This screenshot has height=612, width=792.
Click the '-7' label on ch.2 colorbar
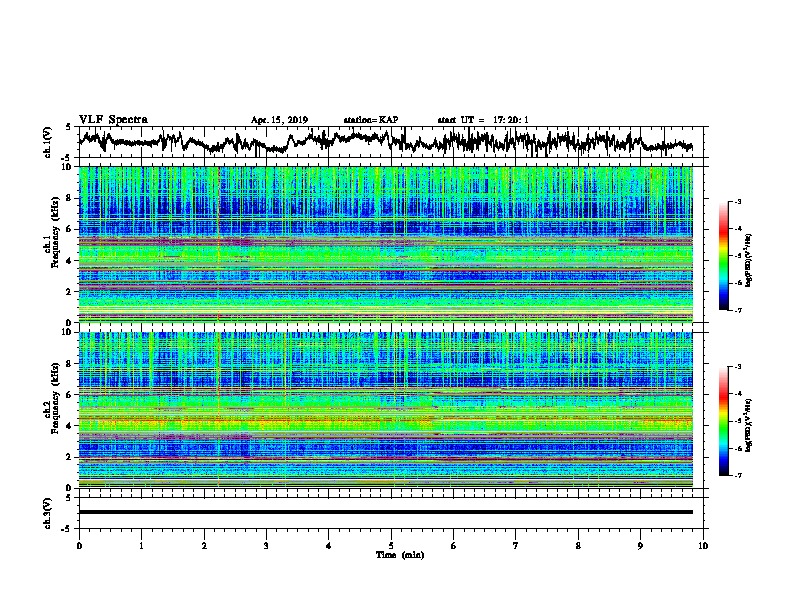tap(737, 475)
